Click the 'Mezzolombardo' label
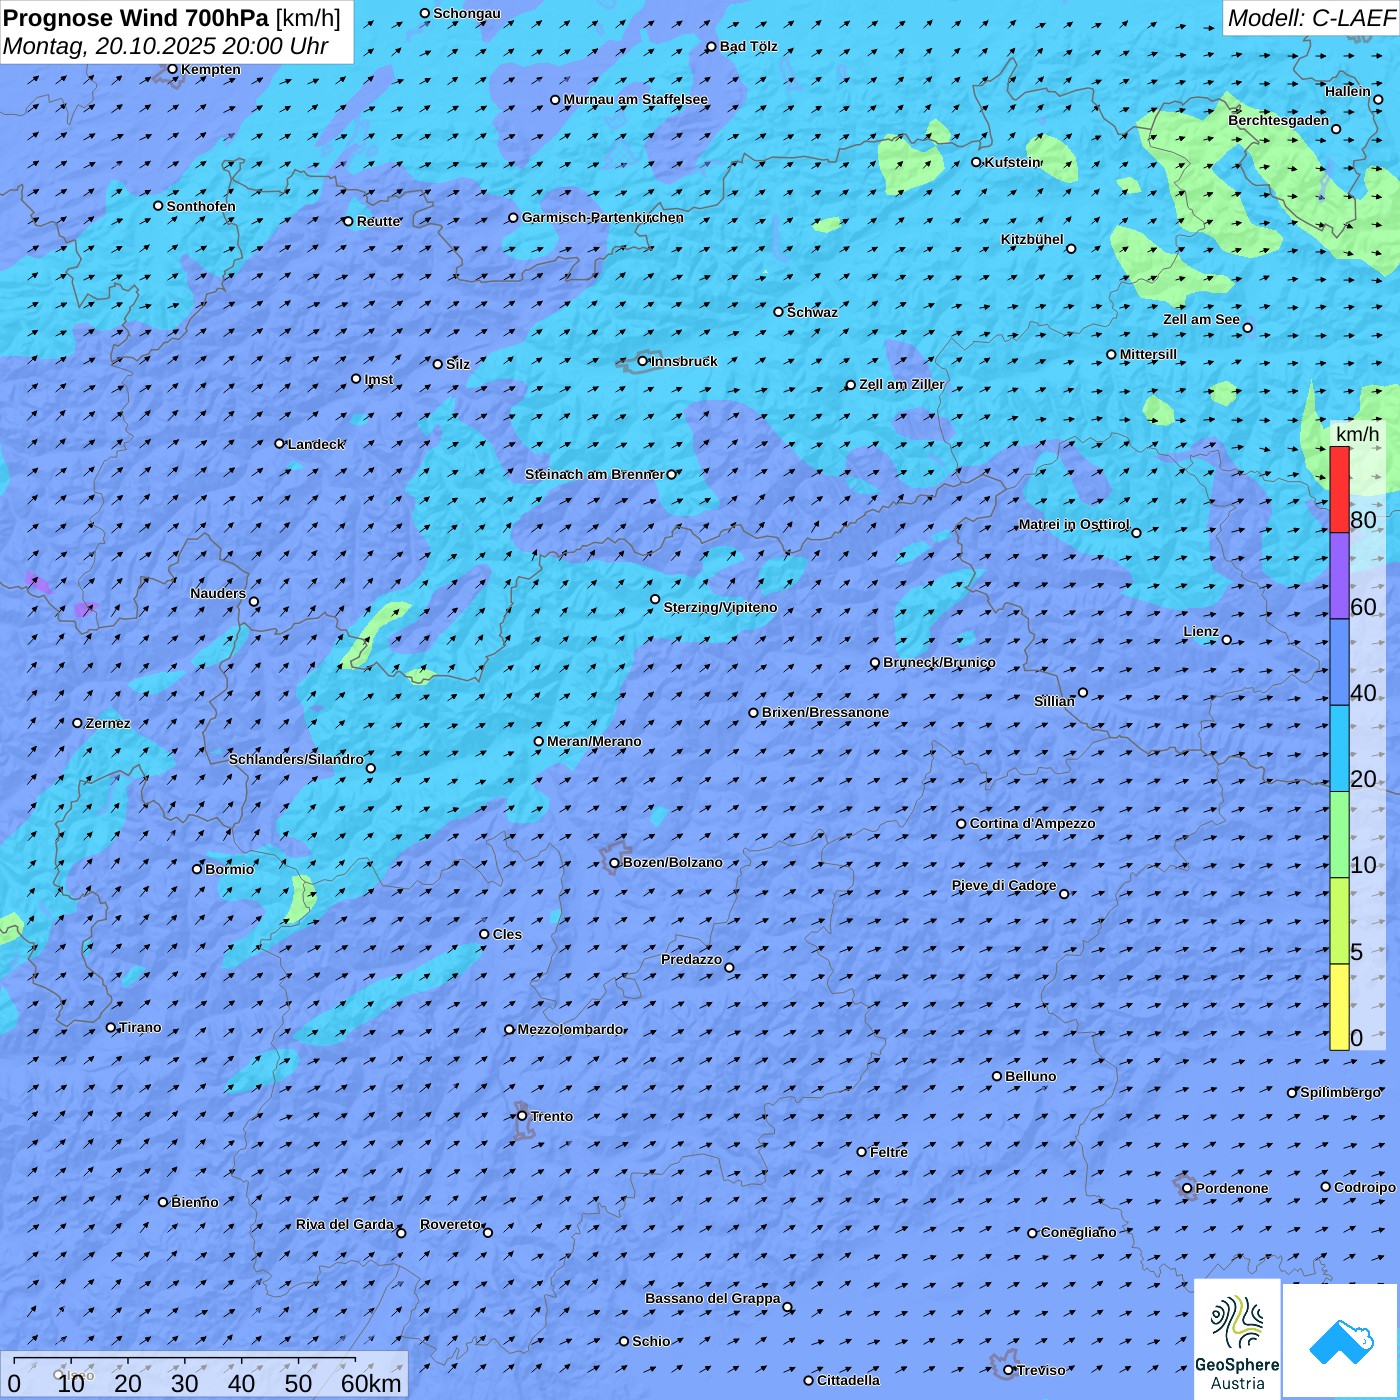 point(570,1029)
